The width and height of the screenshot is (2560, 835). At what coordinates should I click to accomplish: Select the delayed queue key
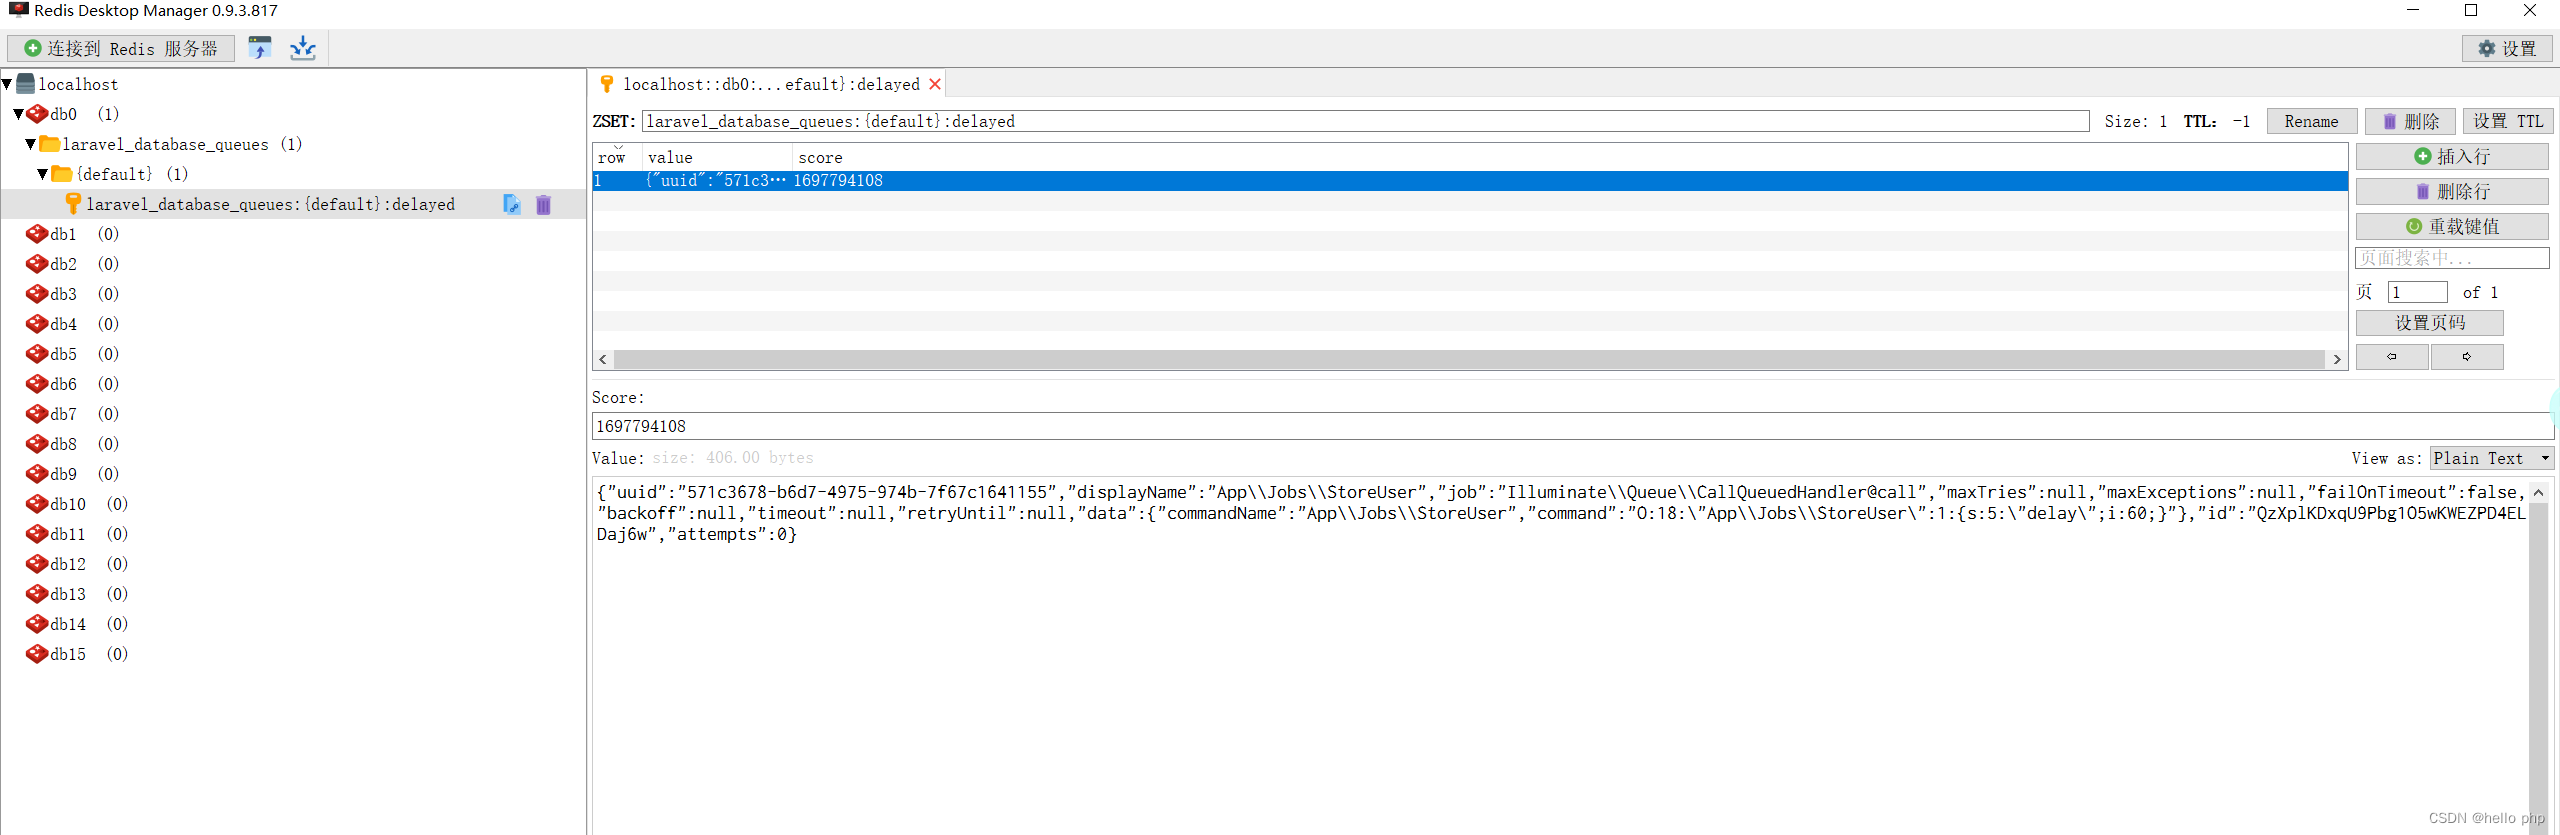click(x=270, y=204)
